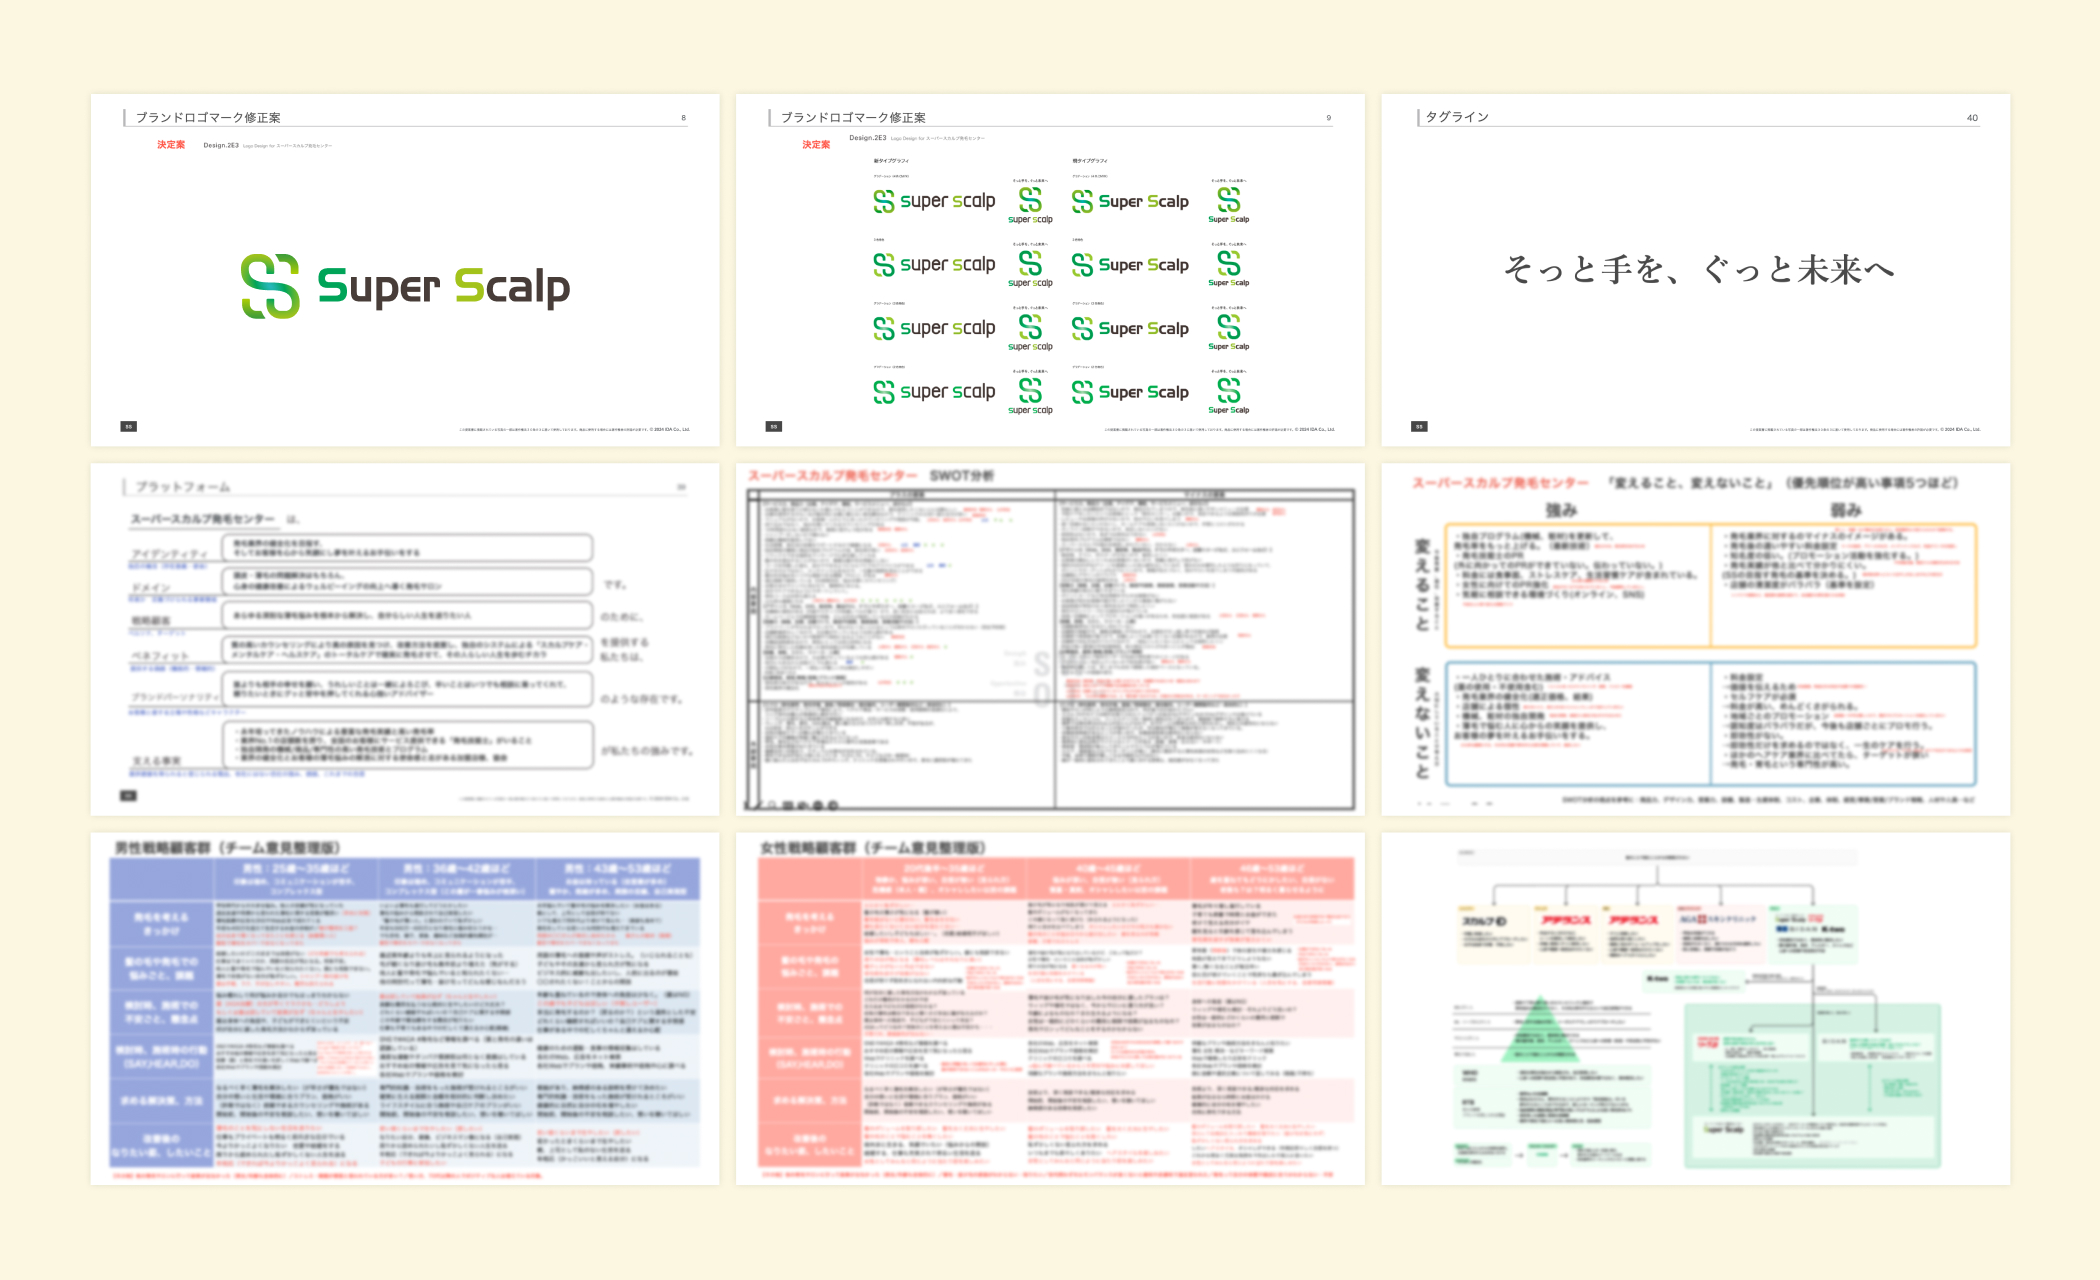The image size is (2100, 1280).
Task: Open the blue 男性戦略顧客群 table slide
Action: (x=405, y=1009)
